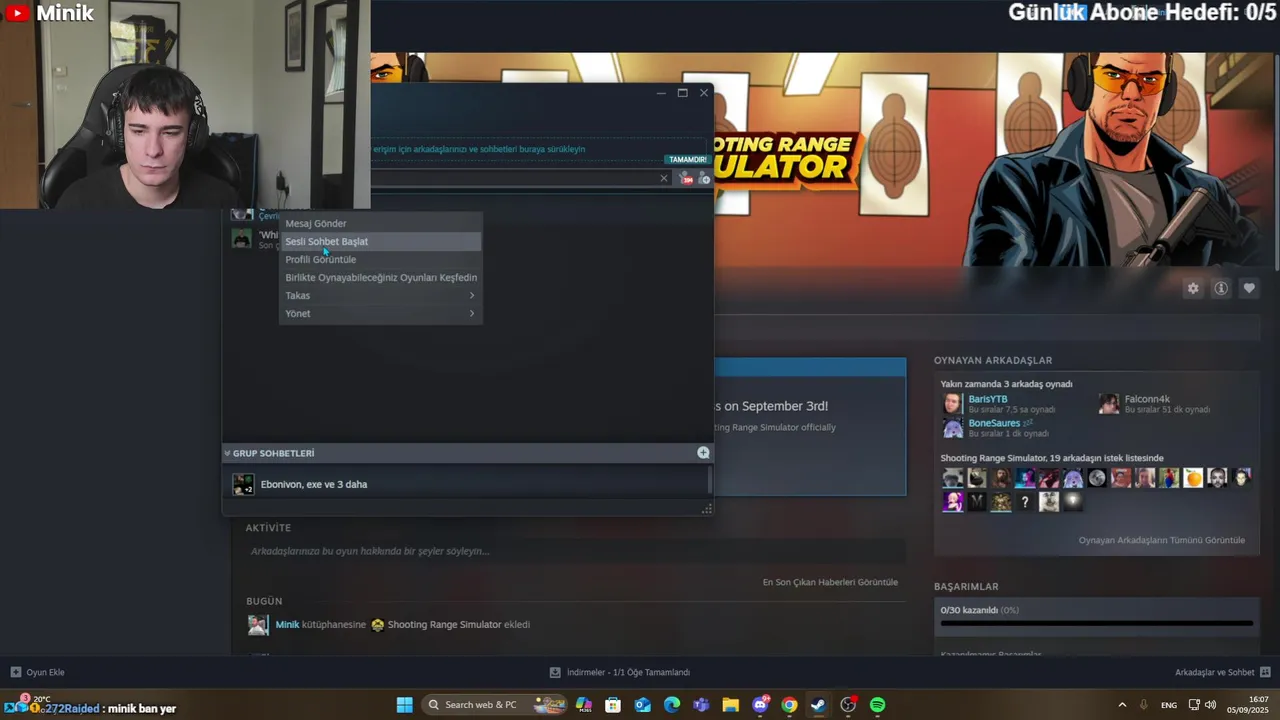Open BarisYTB friend profile
Viewport: 1280px width, 720px height.
[988, 399]
